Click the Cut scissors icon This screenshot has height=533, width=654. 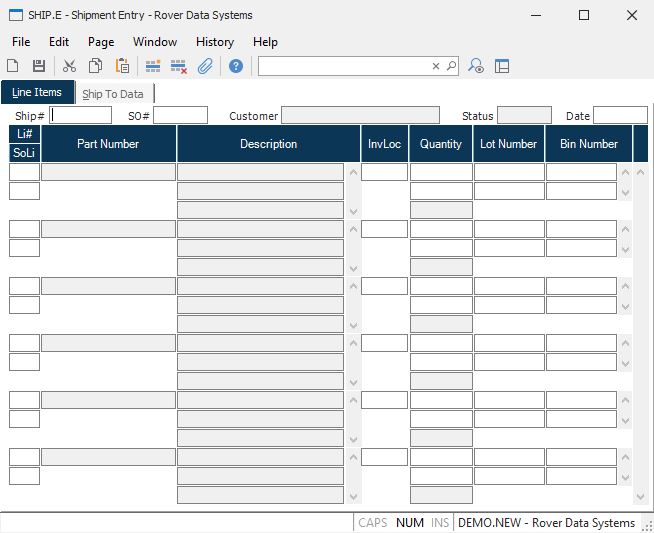click(69, 66)
